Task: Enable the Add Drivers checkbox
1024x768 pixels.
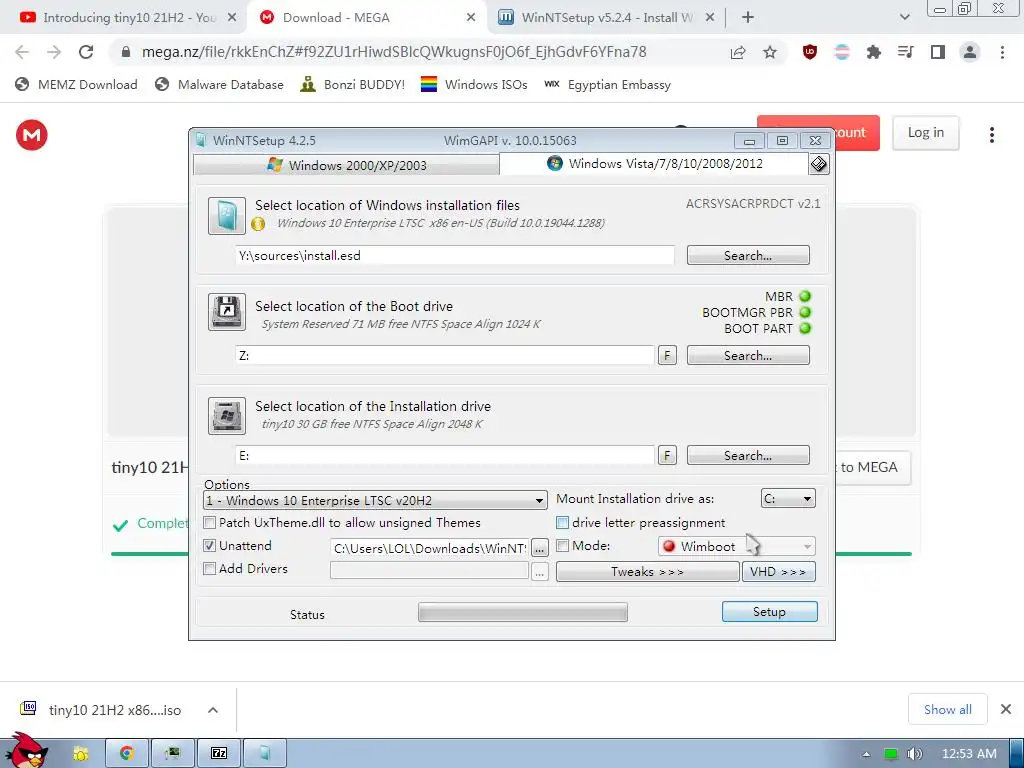Action: point(210,568)
